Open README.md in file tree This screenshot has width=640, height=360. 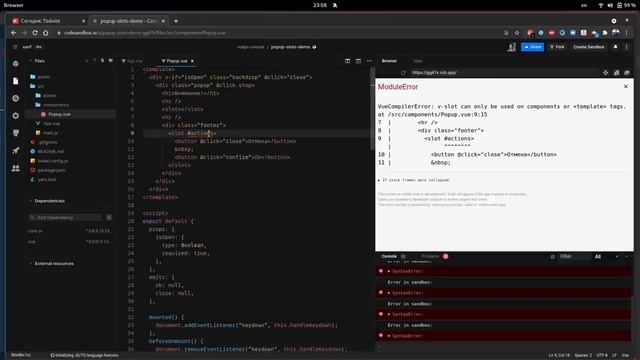51,151
